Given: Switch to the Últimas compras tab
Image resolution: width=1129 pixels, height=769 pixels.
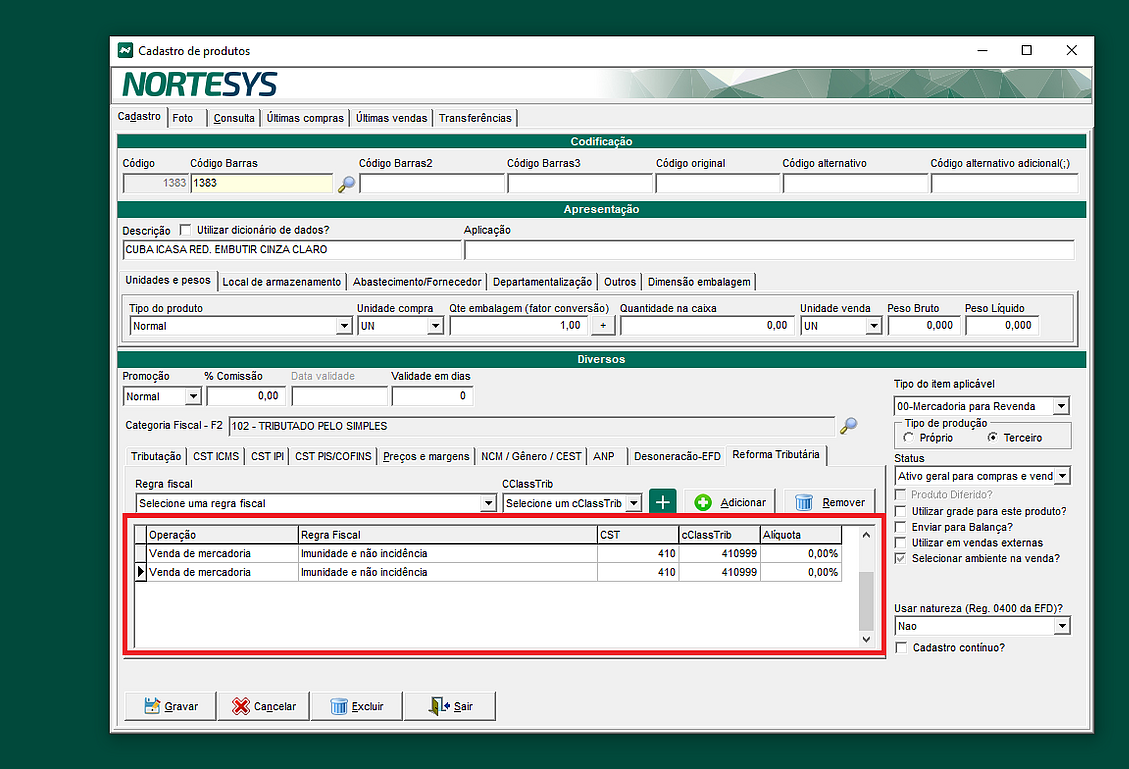Looking at the screenshot, I should pyautogui.click(x=305, y=118).
